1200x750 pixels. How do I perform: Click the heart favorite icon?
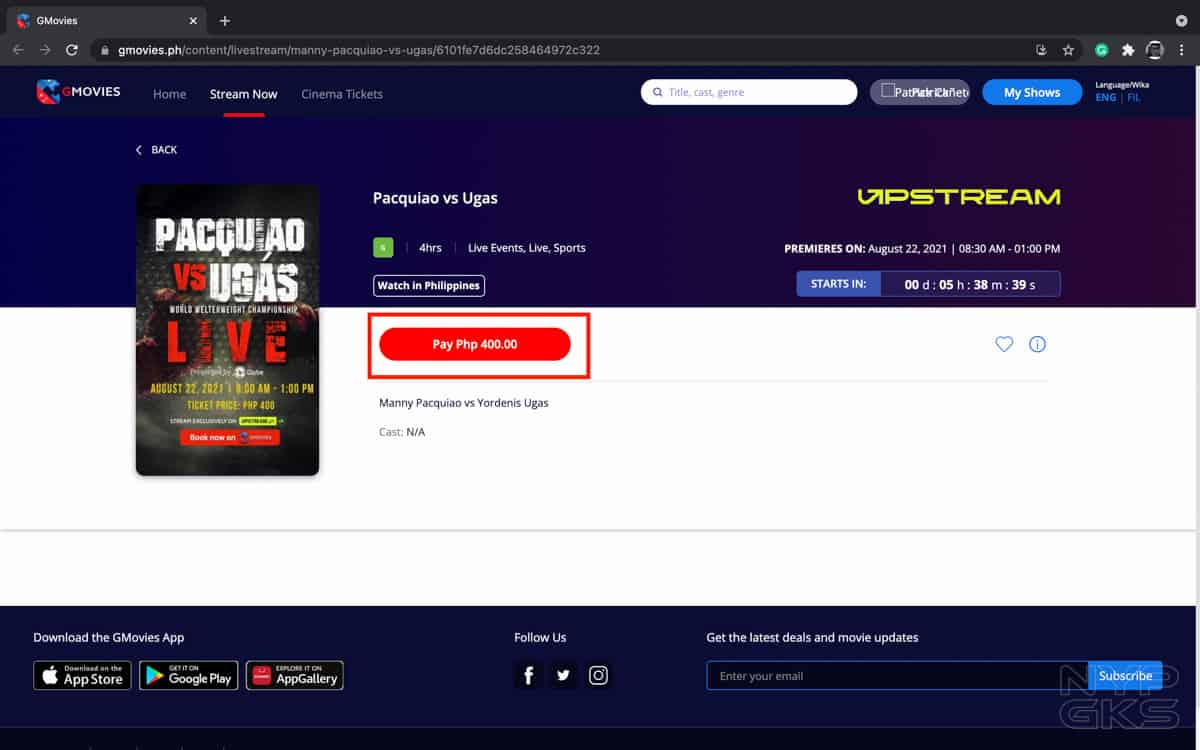point(1004,344)
